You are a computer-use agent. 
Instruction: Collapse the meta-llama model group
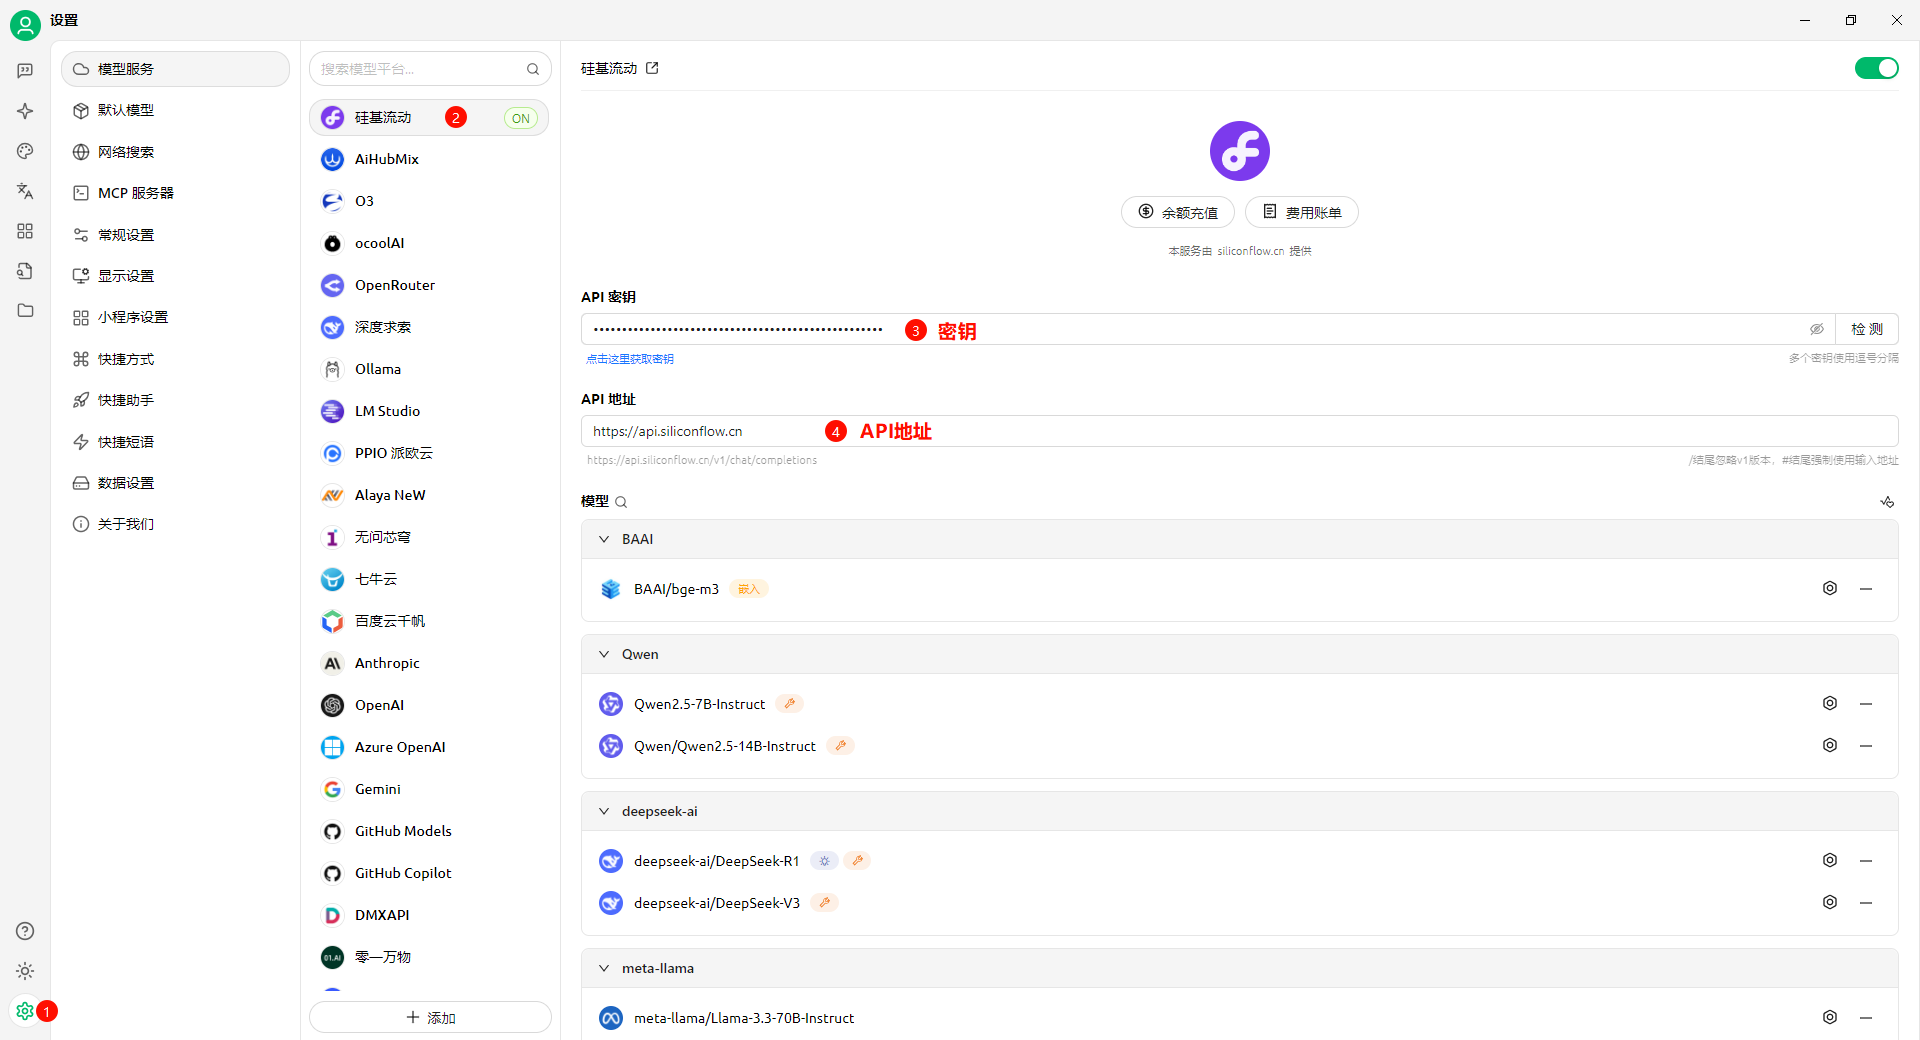604,968
